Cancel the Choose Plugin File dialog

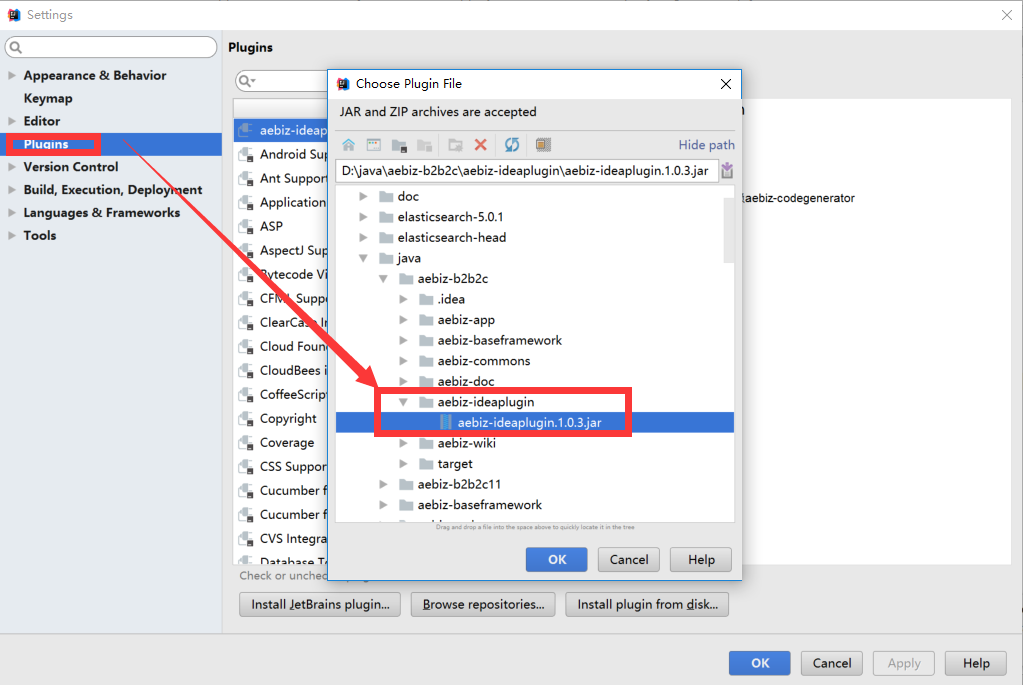629,560
